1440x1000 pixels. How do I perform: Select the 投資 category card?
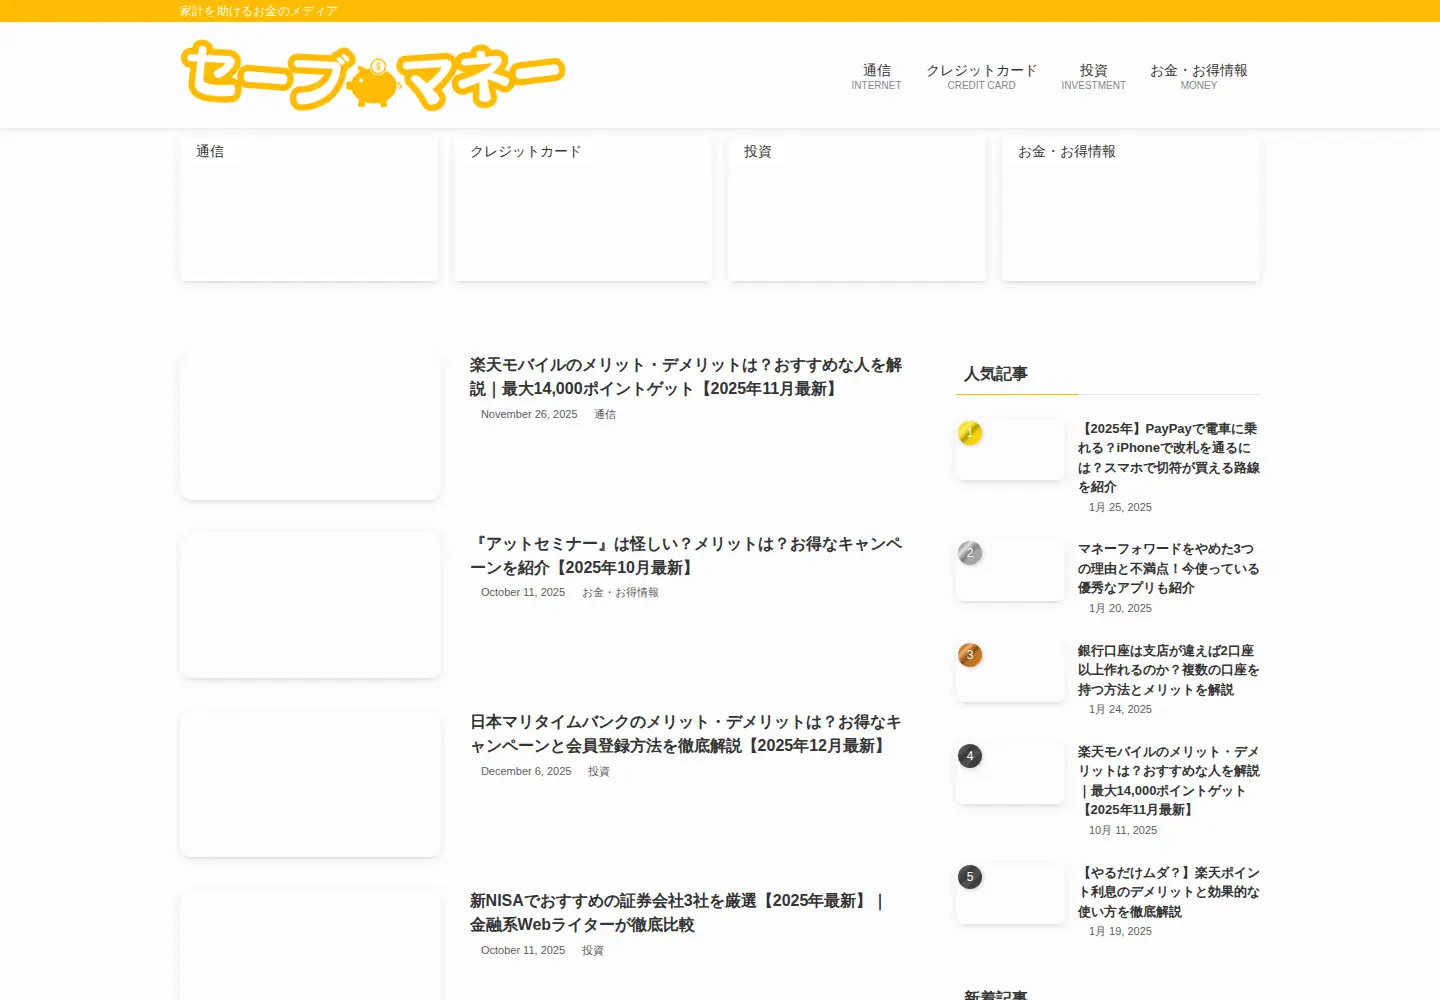tap(857, 208)
